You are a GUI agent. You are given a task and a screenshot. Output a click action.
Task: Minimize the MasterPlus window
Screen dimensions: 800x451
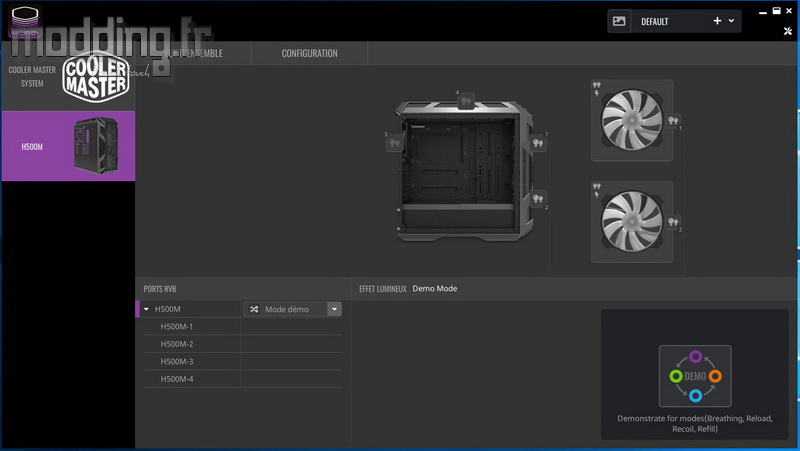763,12
